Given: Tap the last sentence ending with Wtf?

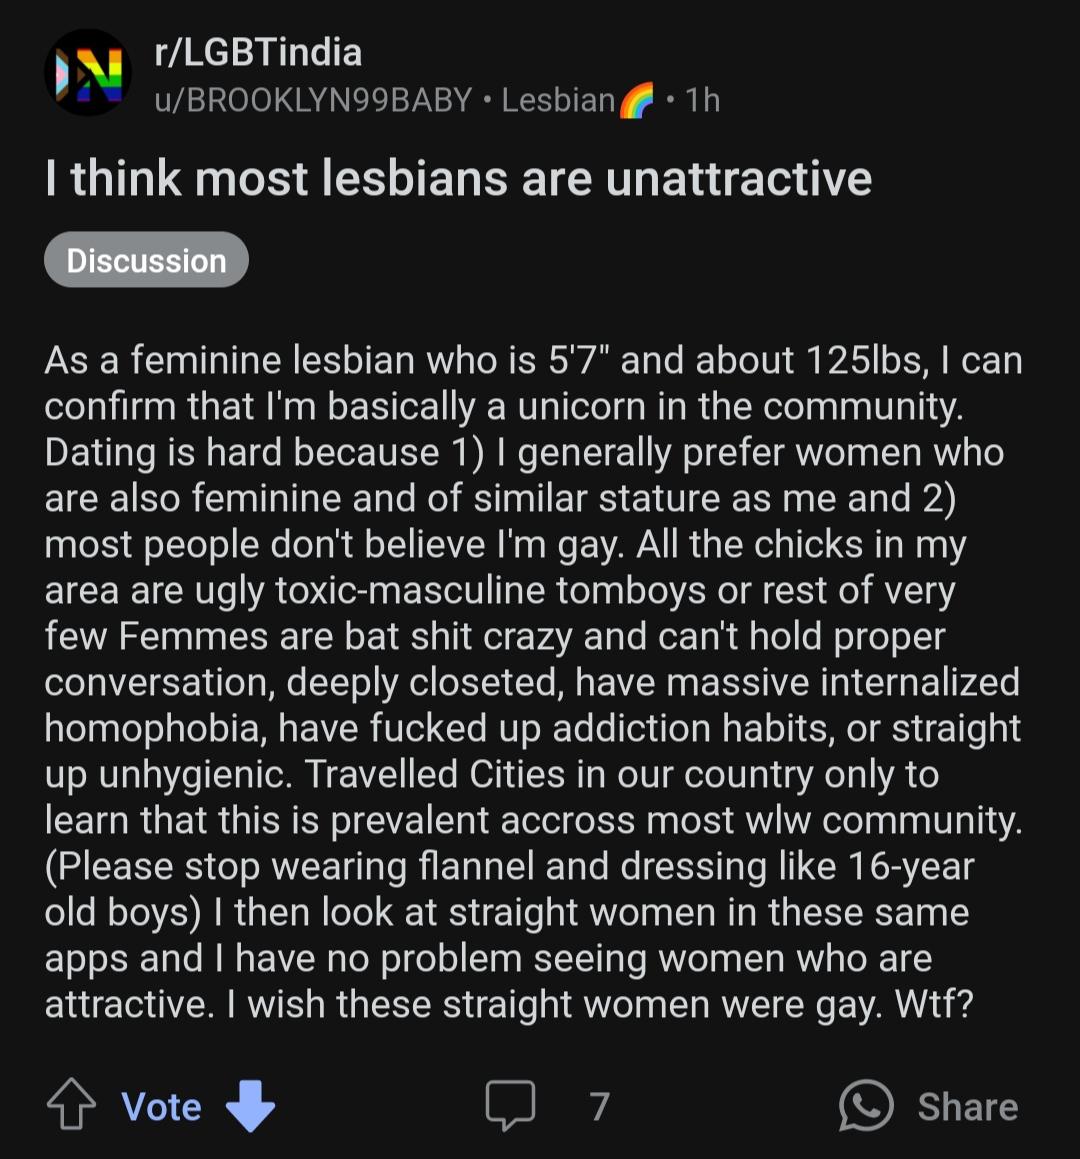Looking at the screenshot, I should coord(600,1005).
